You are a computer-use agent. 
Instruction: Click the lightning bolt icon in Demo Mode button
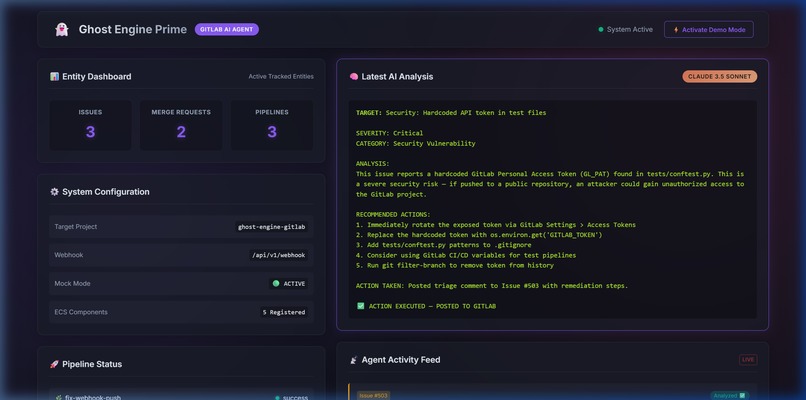676,30
